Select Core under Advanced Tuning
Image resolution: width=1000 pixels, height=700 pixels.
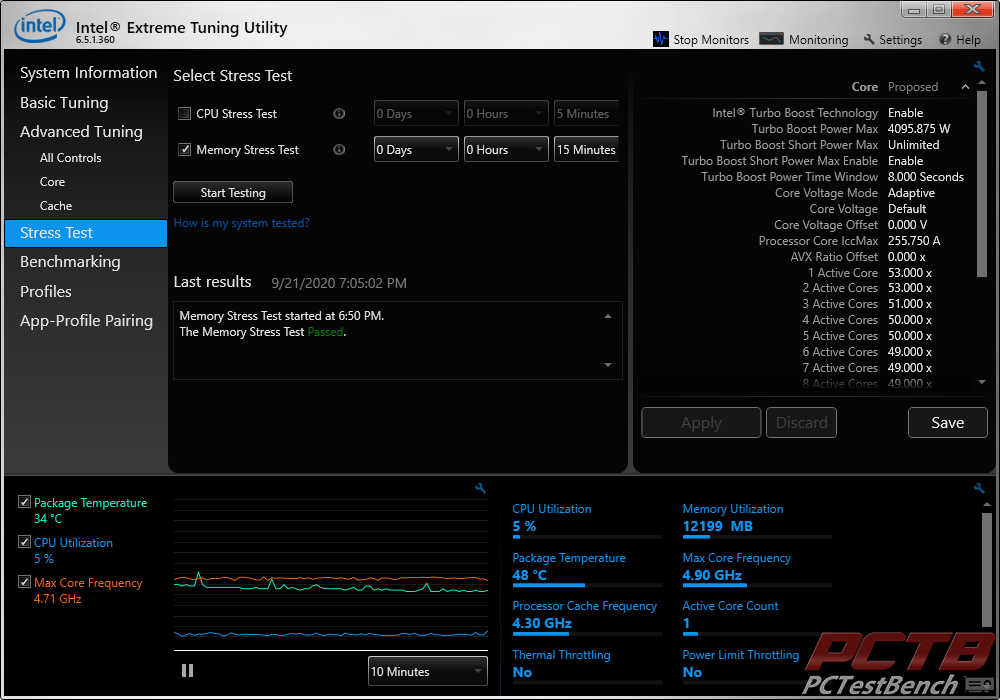52,182
